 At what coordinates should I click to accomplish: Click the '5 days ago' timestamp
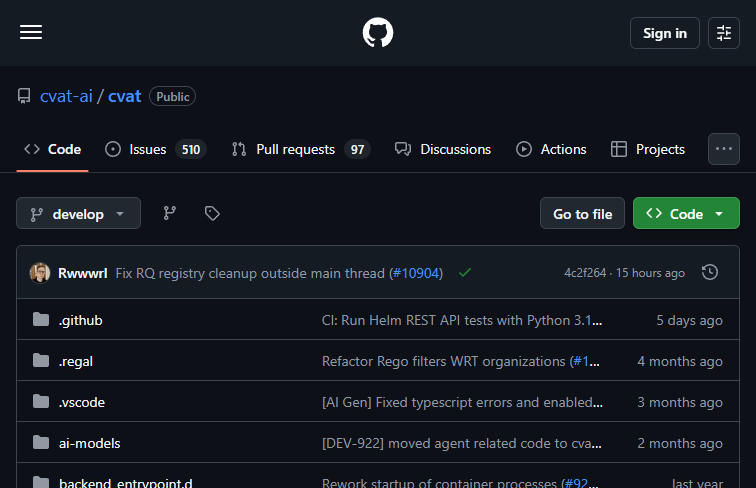click(689, 320)
